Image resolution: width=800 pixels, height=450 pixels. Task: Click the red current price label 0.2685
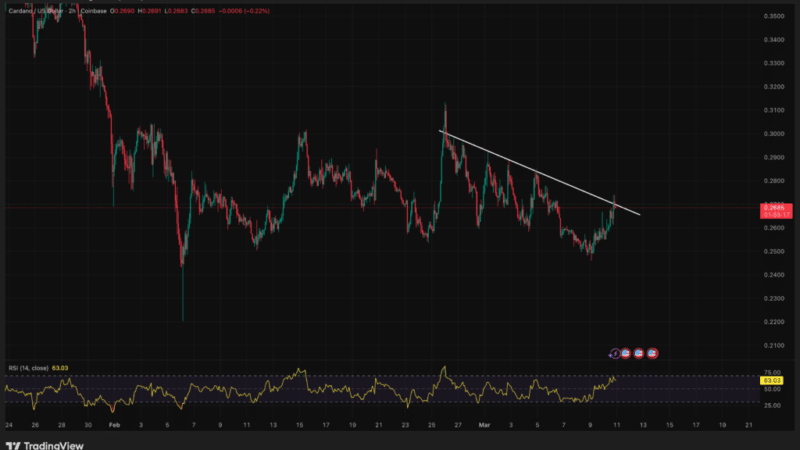(x=776, y=210)
